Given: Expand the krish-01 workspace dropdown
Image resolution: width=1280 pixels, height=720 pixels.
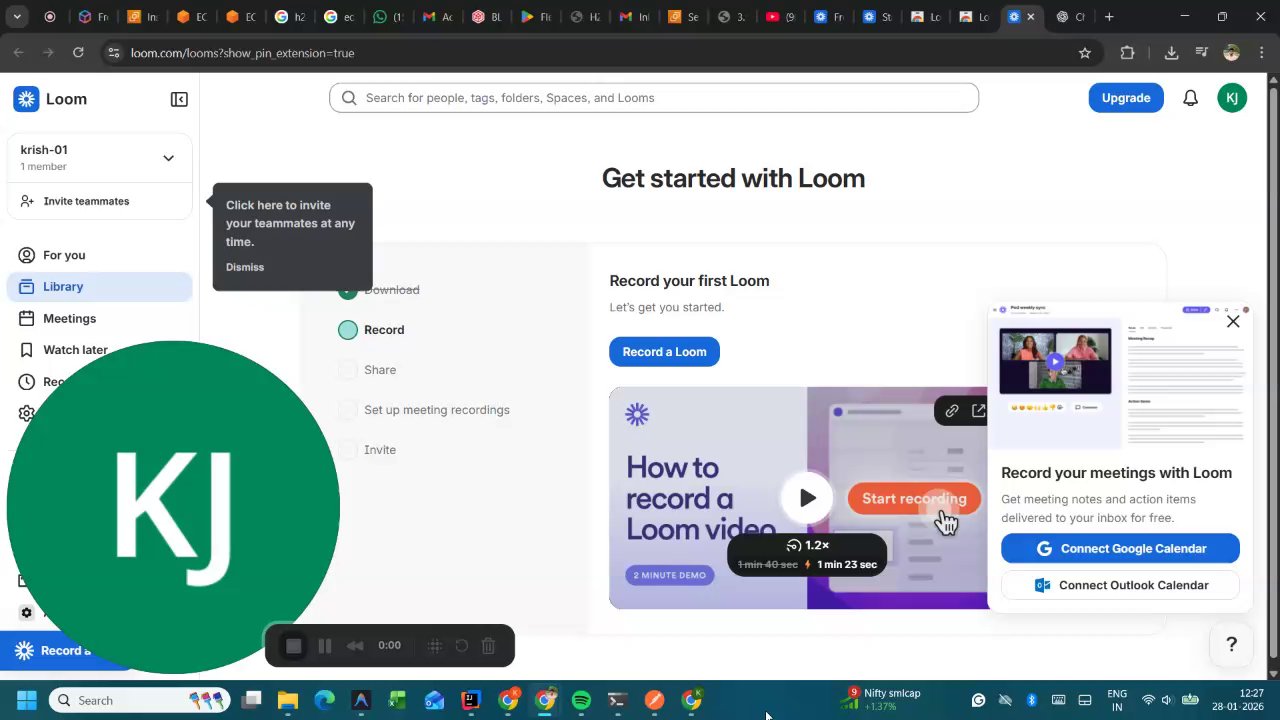Looking at the screenshot, I should [168, 158].
